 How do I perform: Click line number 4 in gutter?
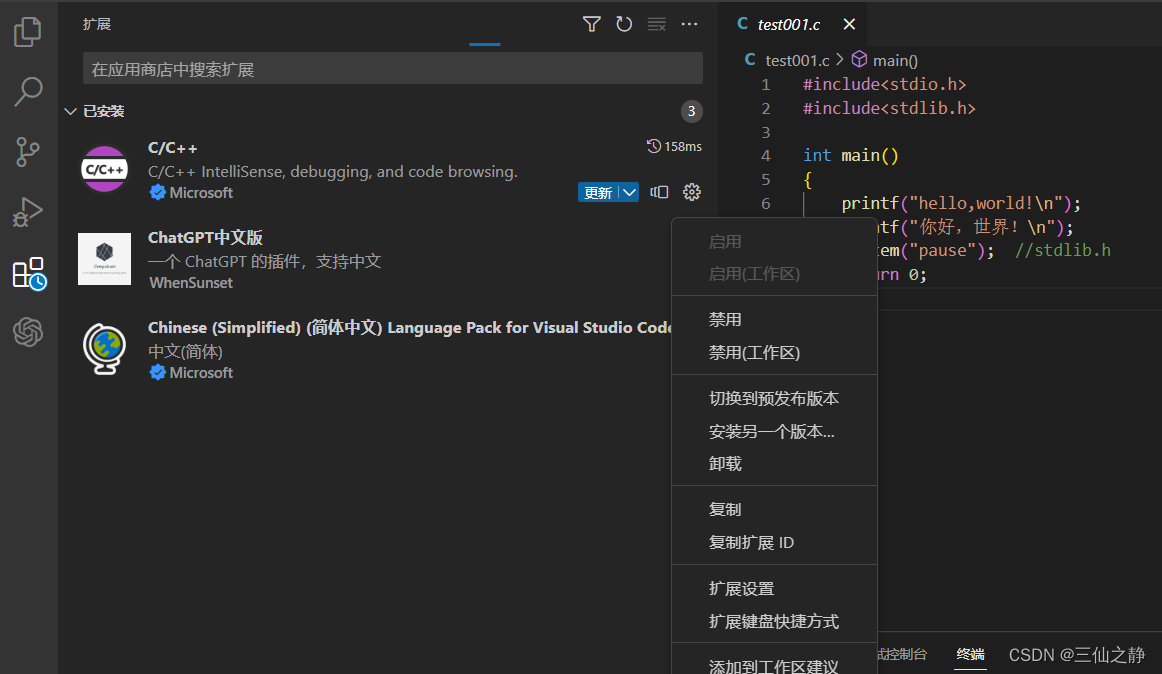tap(766, 156)
